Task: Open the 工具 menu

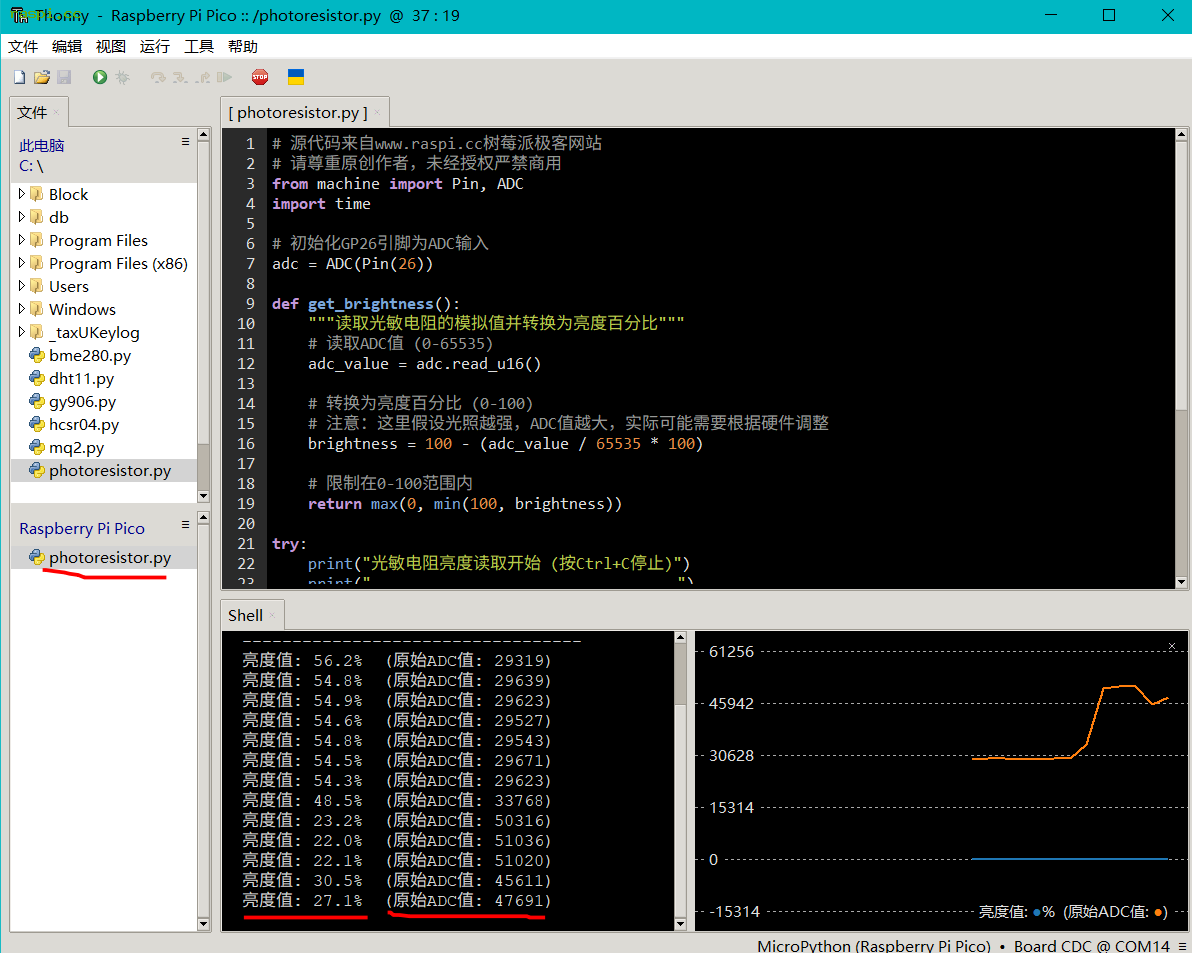Action: point(198,46)
